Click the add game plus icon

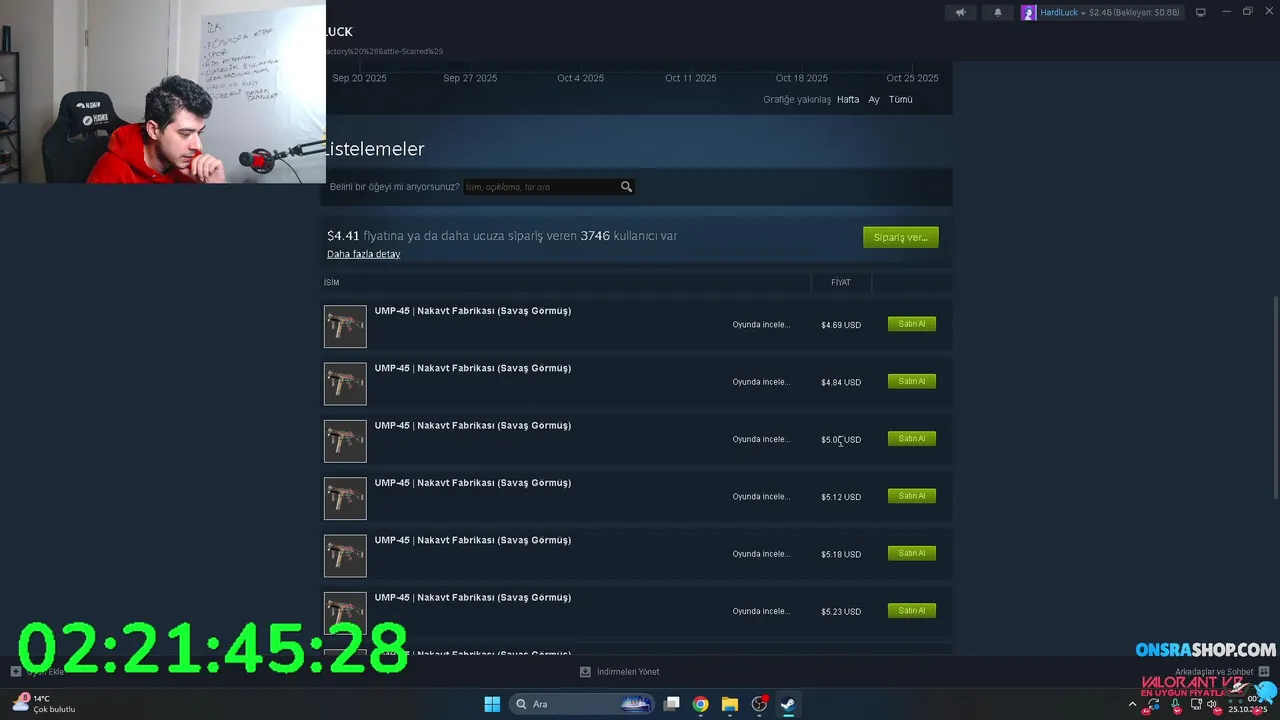pos(15,672)
